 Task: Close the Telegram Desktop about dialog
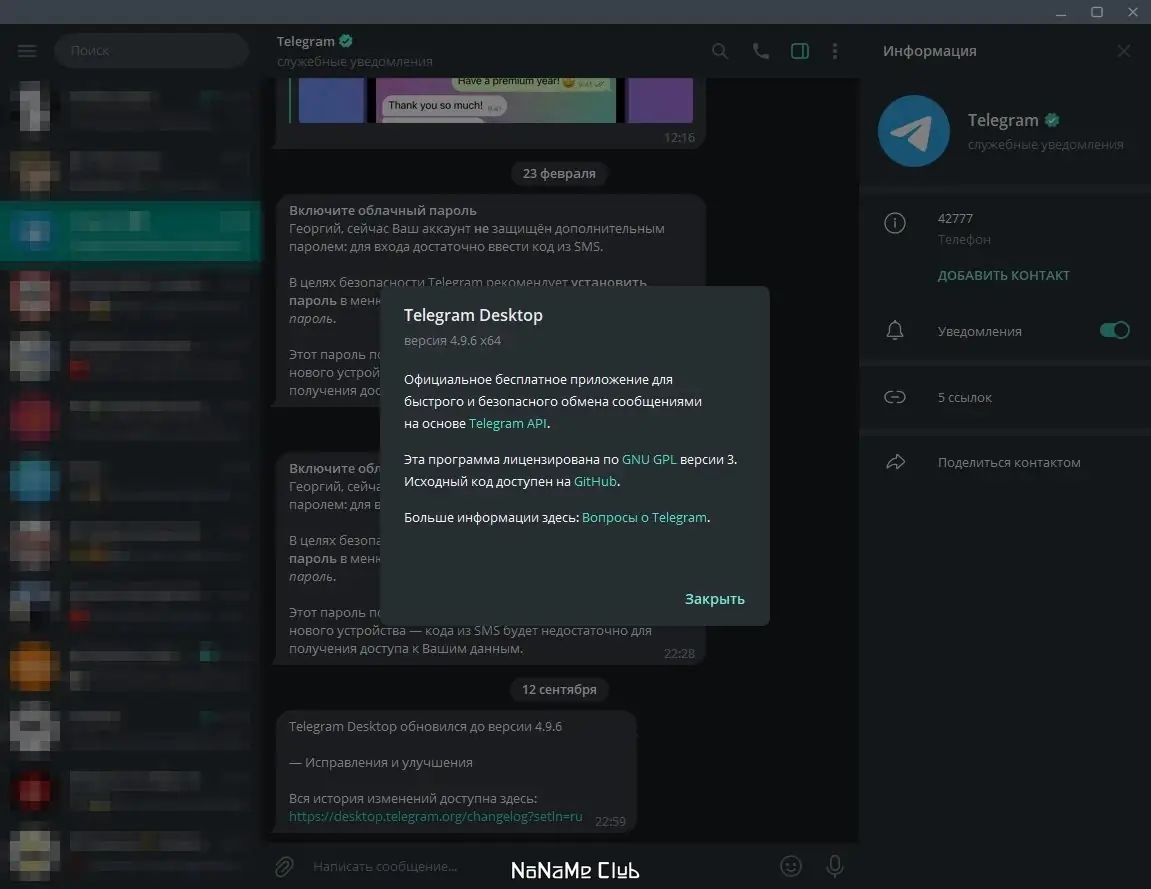[x=714, y=599]
